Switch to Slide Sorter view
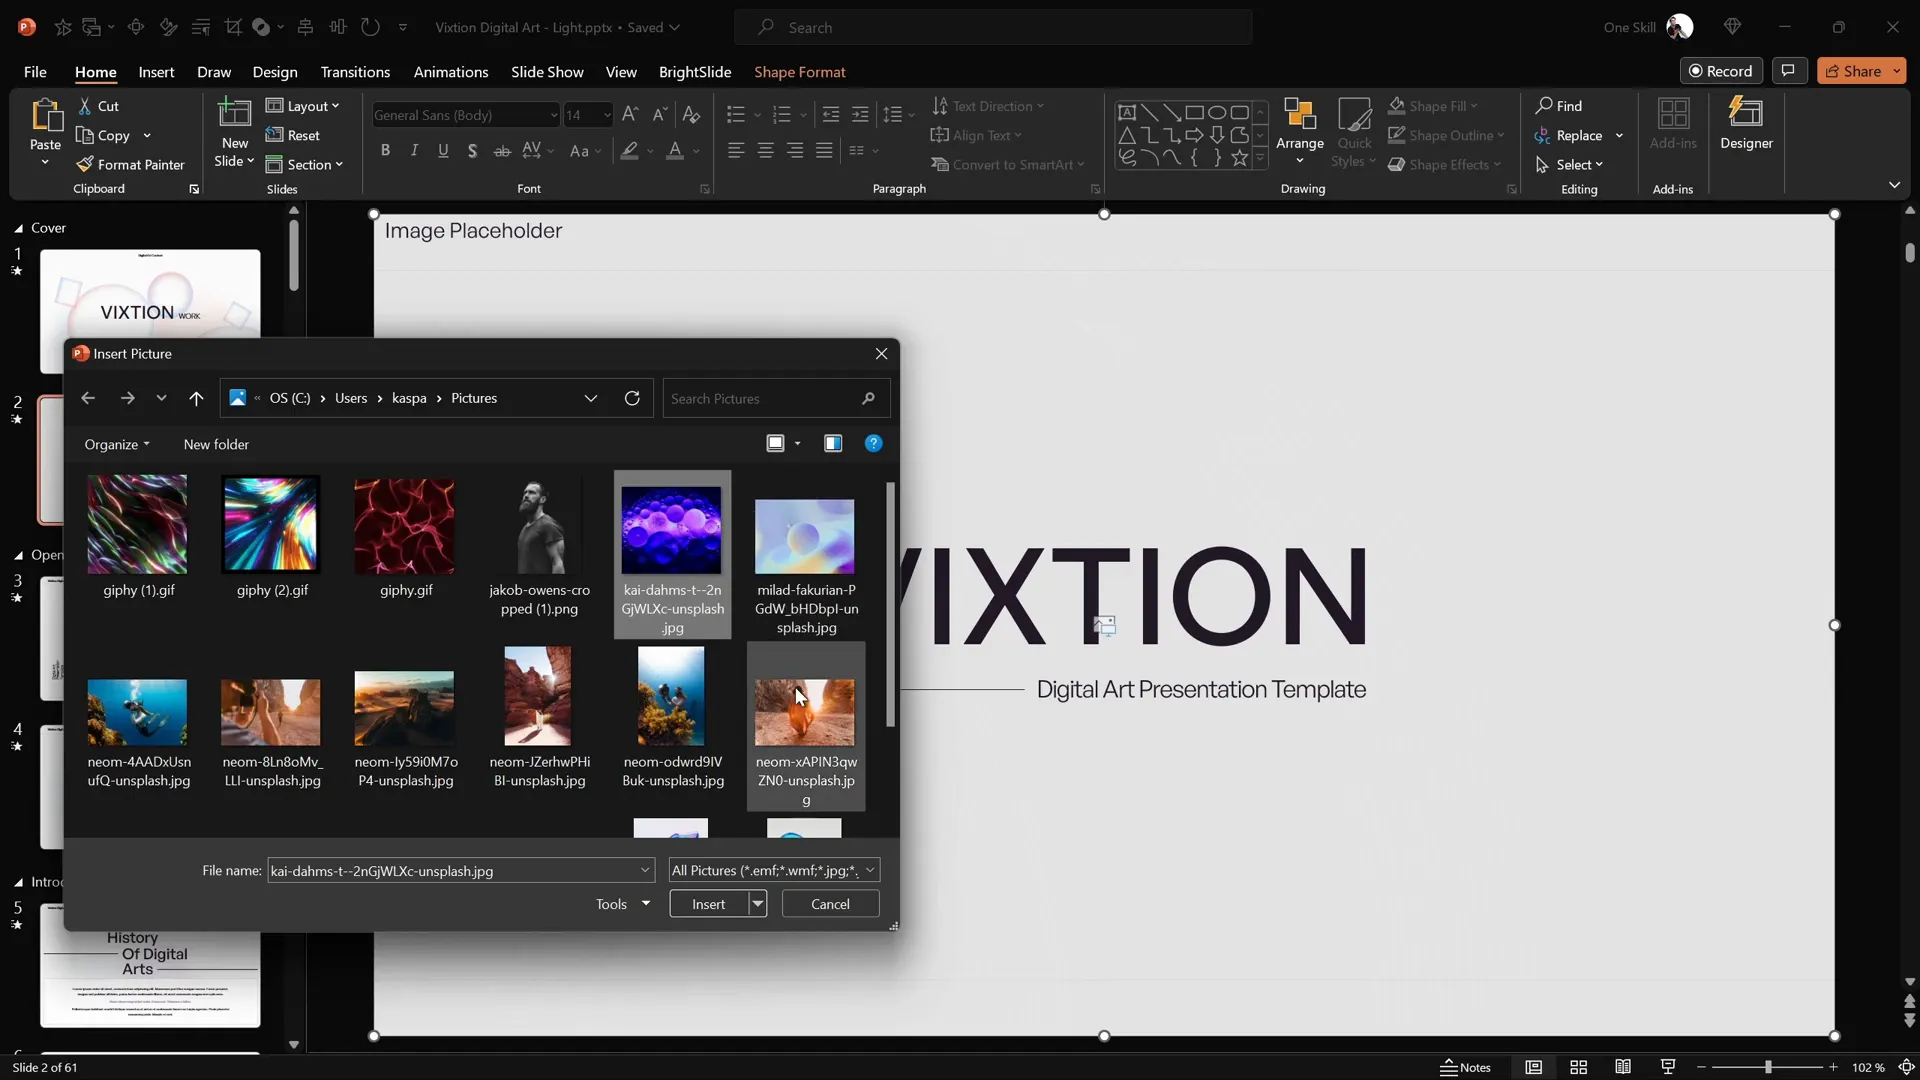Viewport: 1920px width, 1080px height. 1579,1068
